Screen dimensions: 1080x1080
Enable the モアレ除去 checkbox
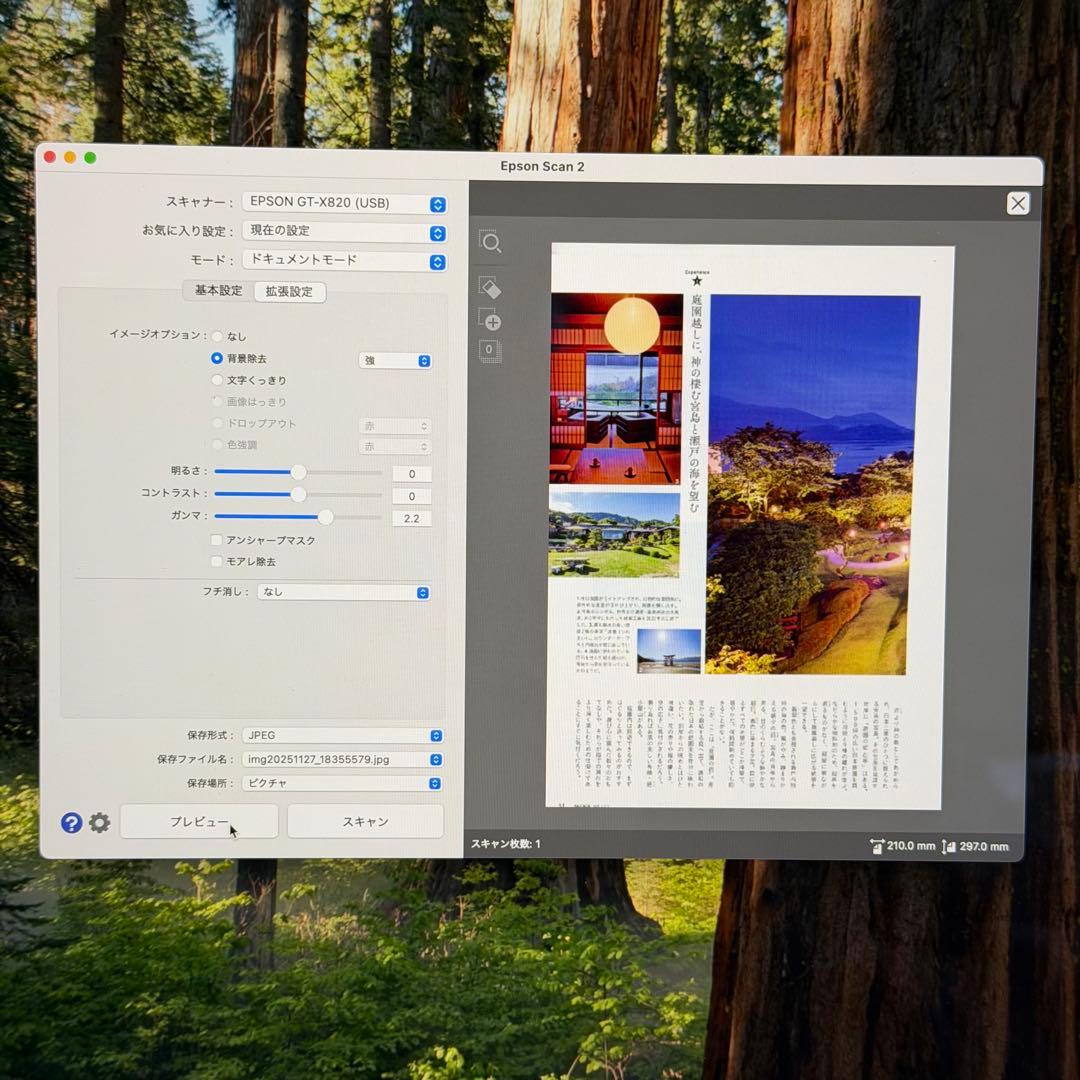(217, 561)
